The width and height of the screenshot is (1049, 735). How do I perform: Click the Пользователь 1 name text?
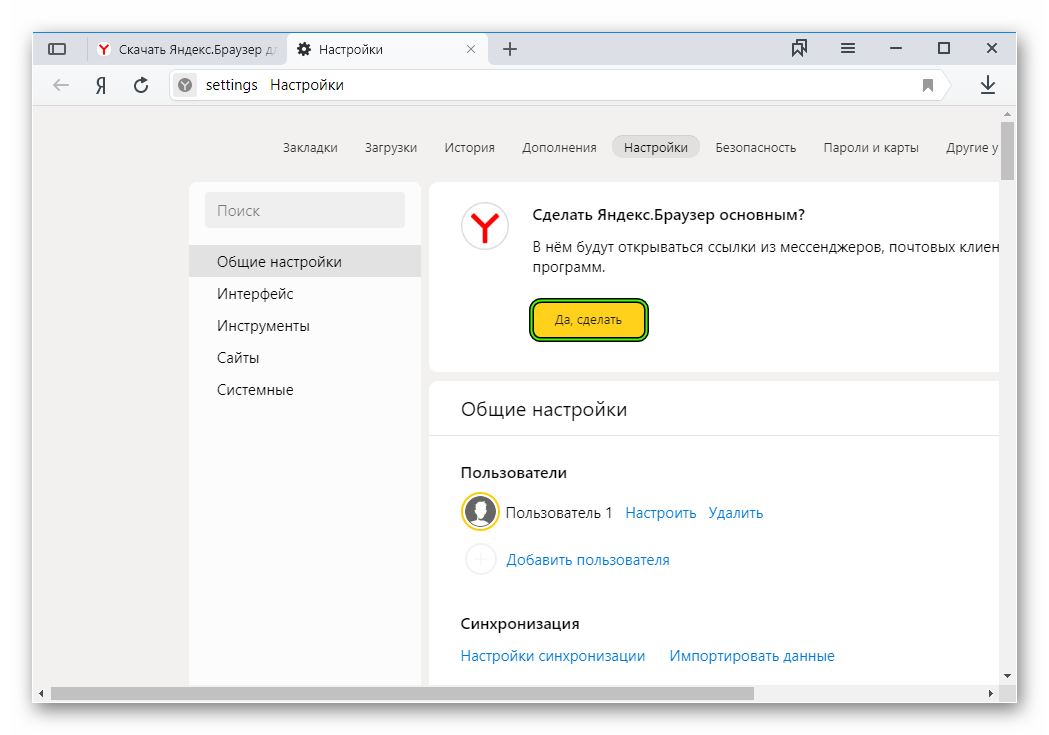(559, 513)
